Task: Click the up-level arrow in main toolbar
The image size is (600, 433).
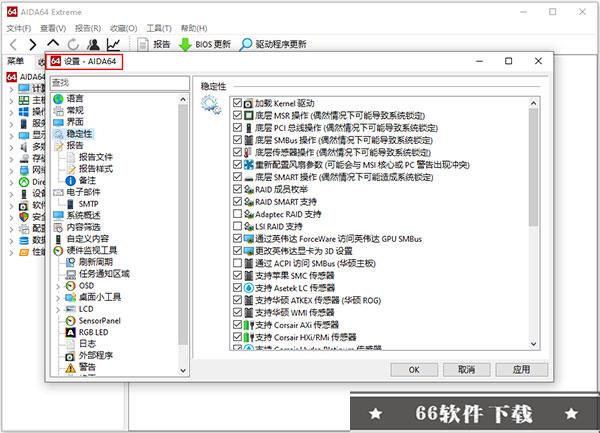Action: tap(53, 43)
